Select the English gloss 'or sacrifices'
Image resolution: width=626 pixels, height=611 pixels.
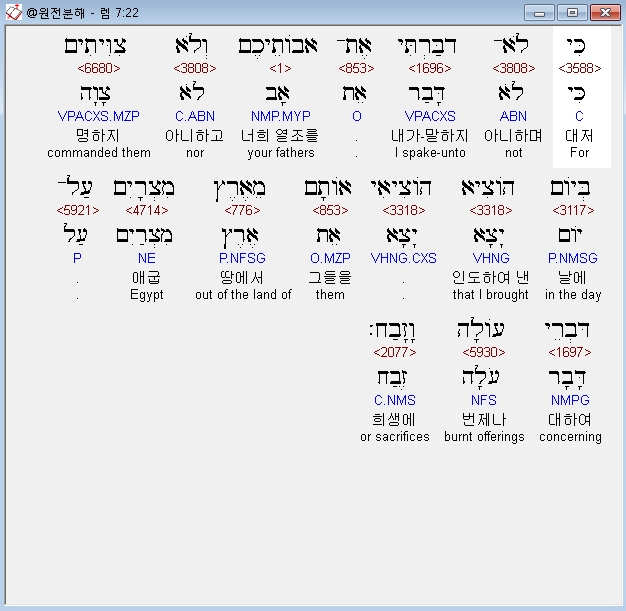[x=395, y=437]
